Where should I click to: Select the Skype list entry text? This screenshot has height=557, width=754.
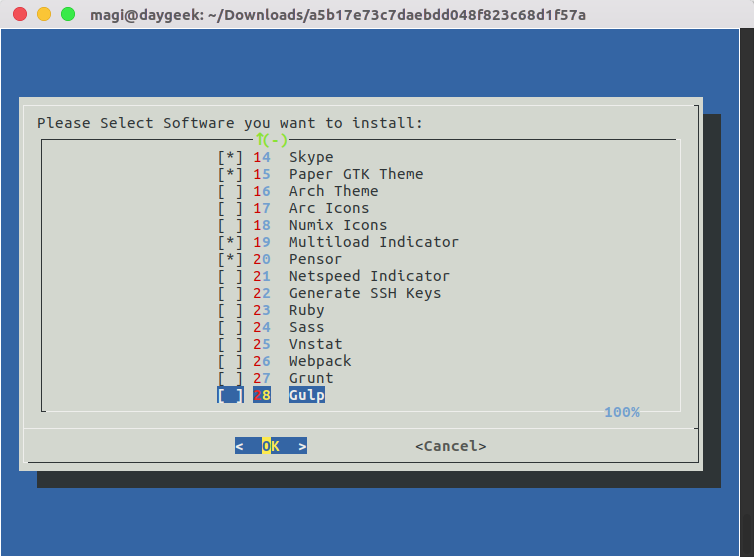pos(311,157)
